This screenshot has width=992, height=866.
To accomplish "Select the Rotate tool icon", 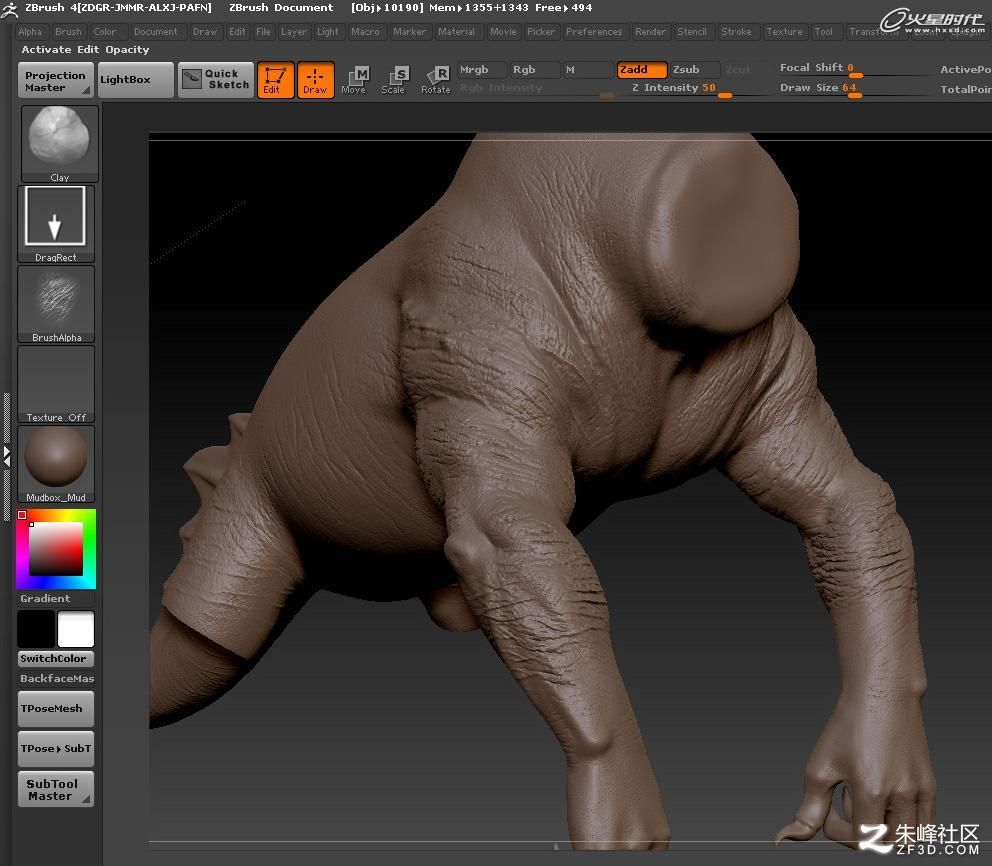I will coord(435,80).
